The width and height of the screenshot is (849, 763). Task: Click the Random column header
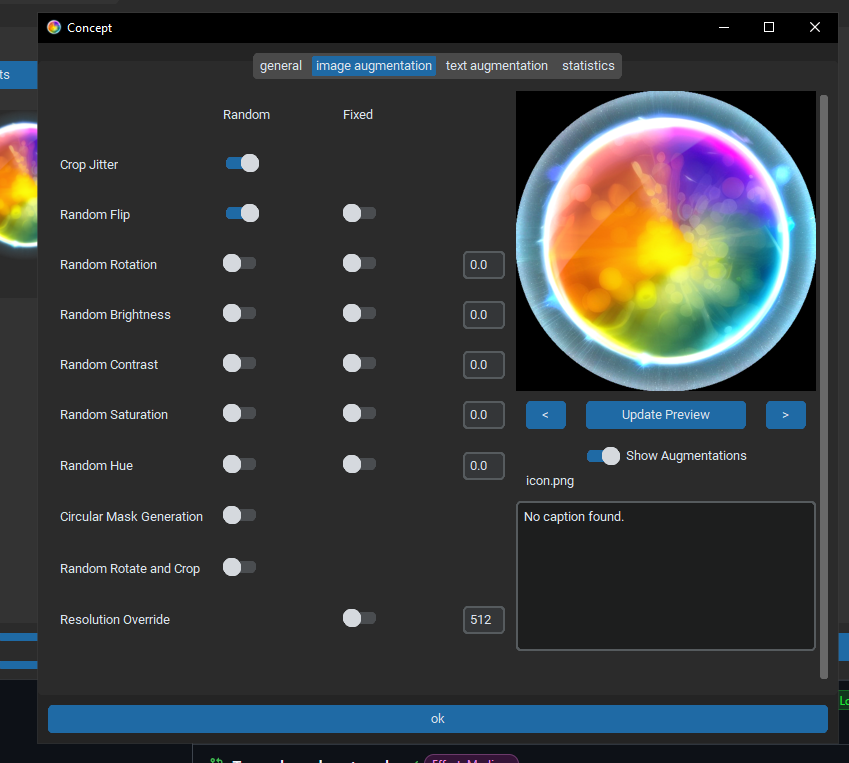tap(246, 115)
